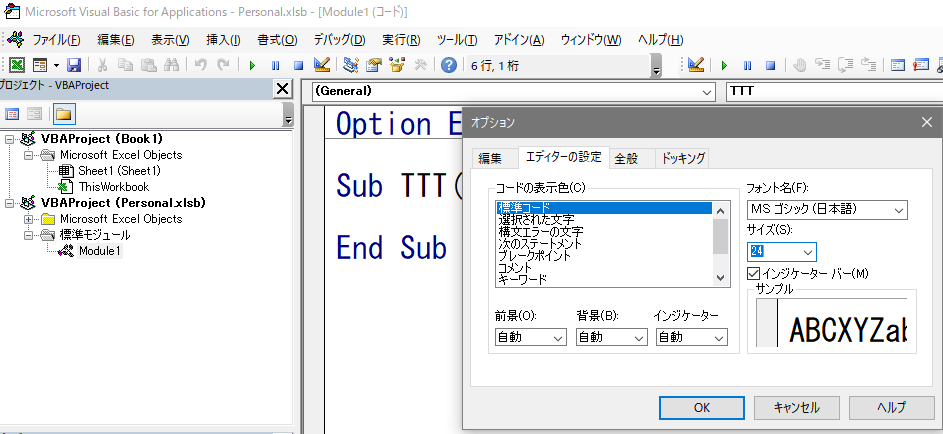This screenshot has width=943, height=434.
Task: Collapse the 標準モジュール folder
Action: 28,235
